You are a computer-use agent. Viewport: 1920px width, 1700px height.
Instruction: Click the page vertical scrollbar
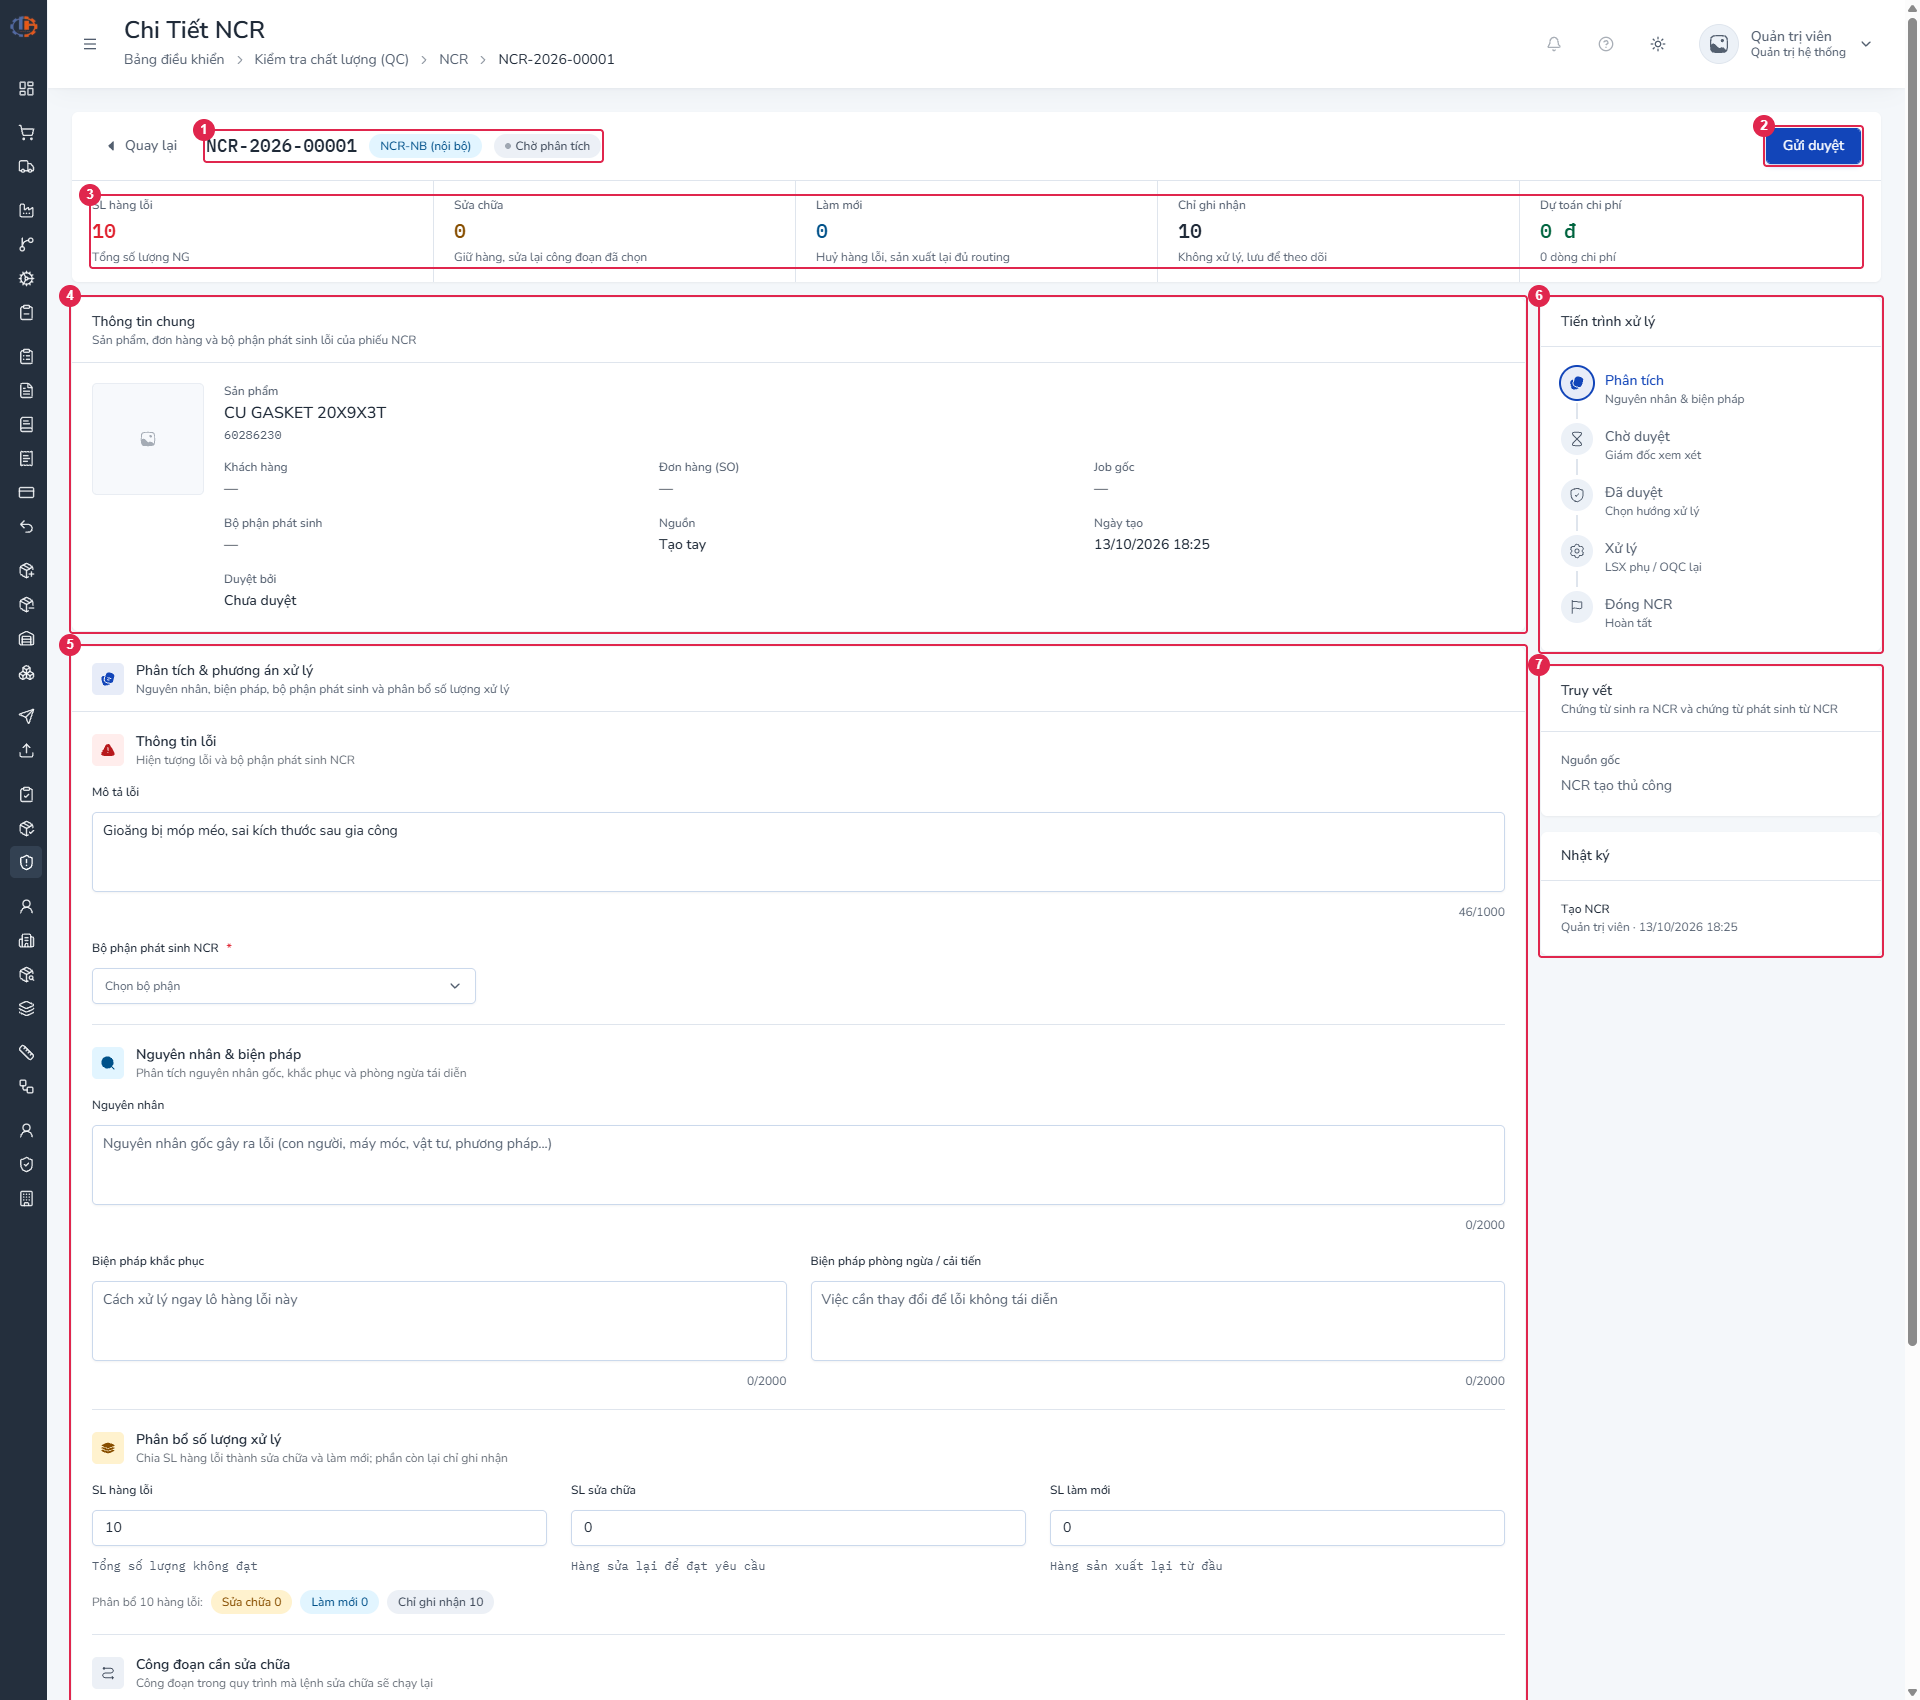[1912, 680]
